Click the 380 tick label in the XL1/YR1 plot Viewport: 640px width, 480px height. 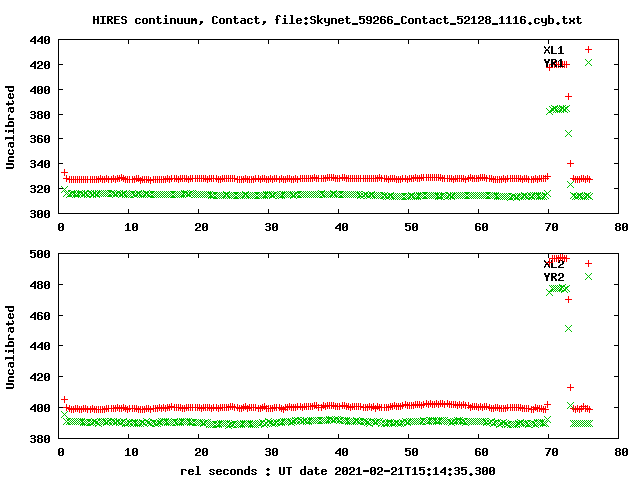(x=40, y=115)
